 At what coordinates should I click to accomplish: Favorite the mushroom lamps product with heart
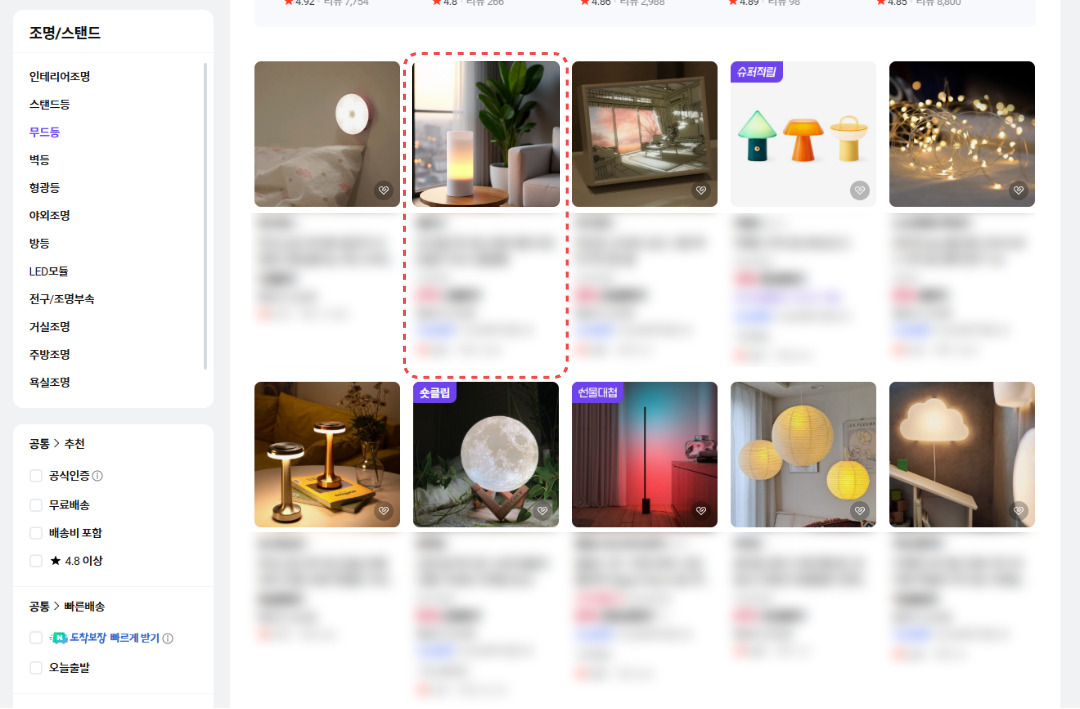coord(860,190)
